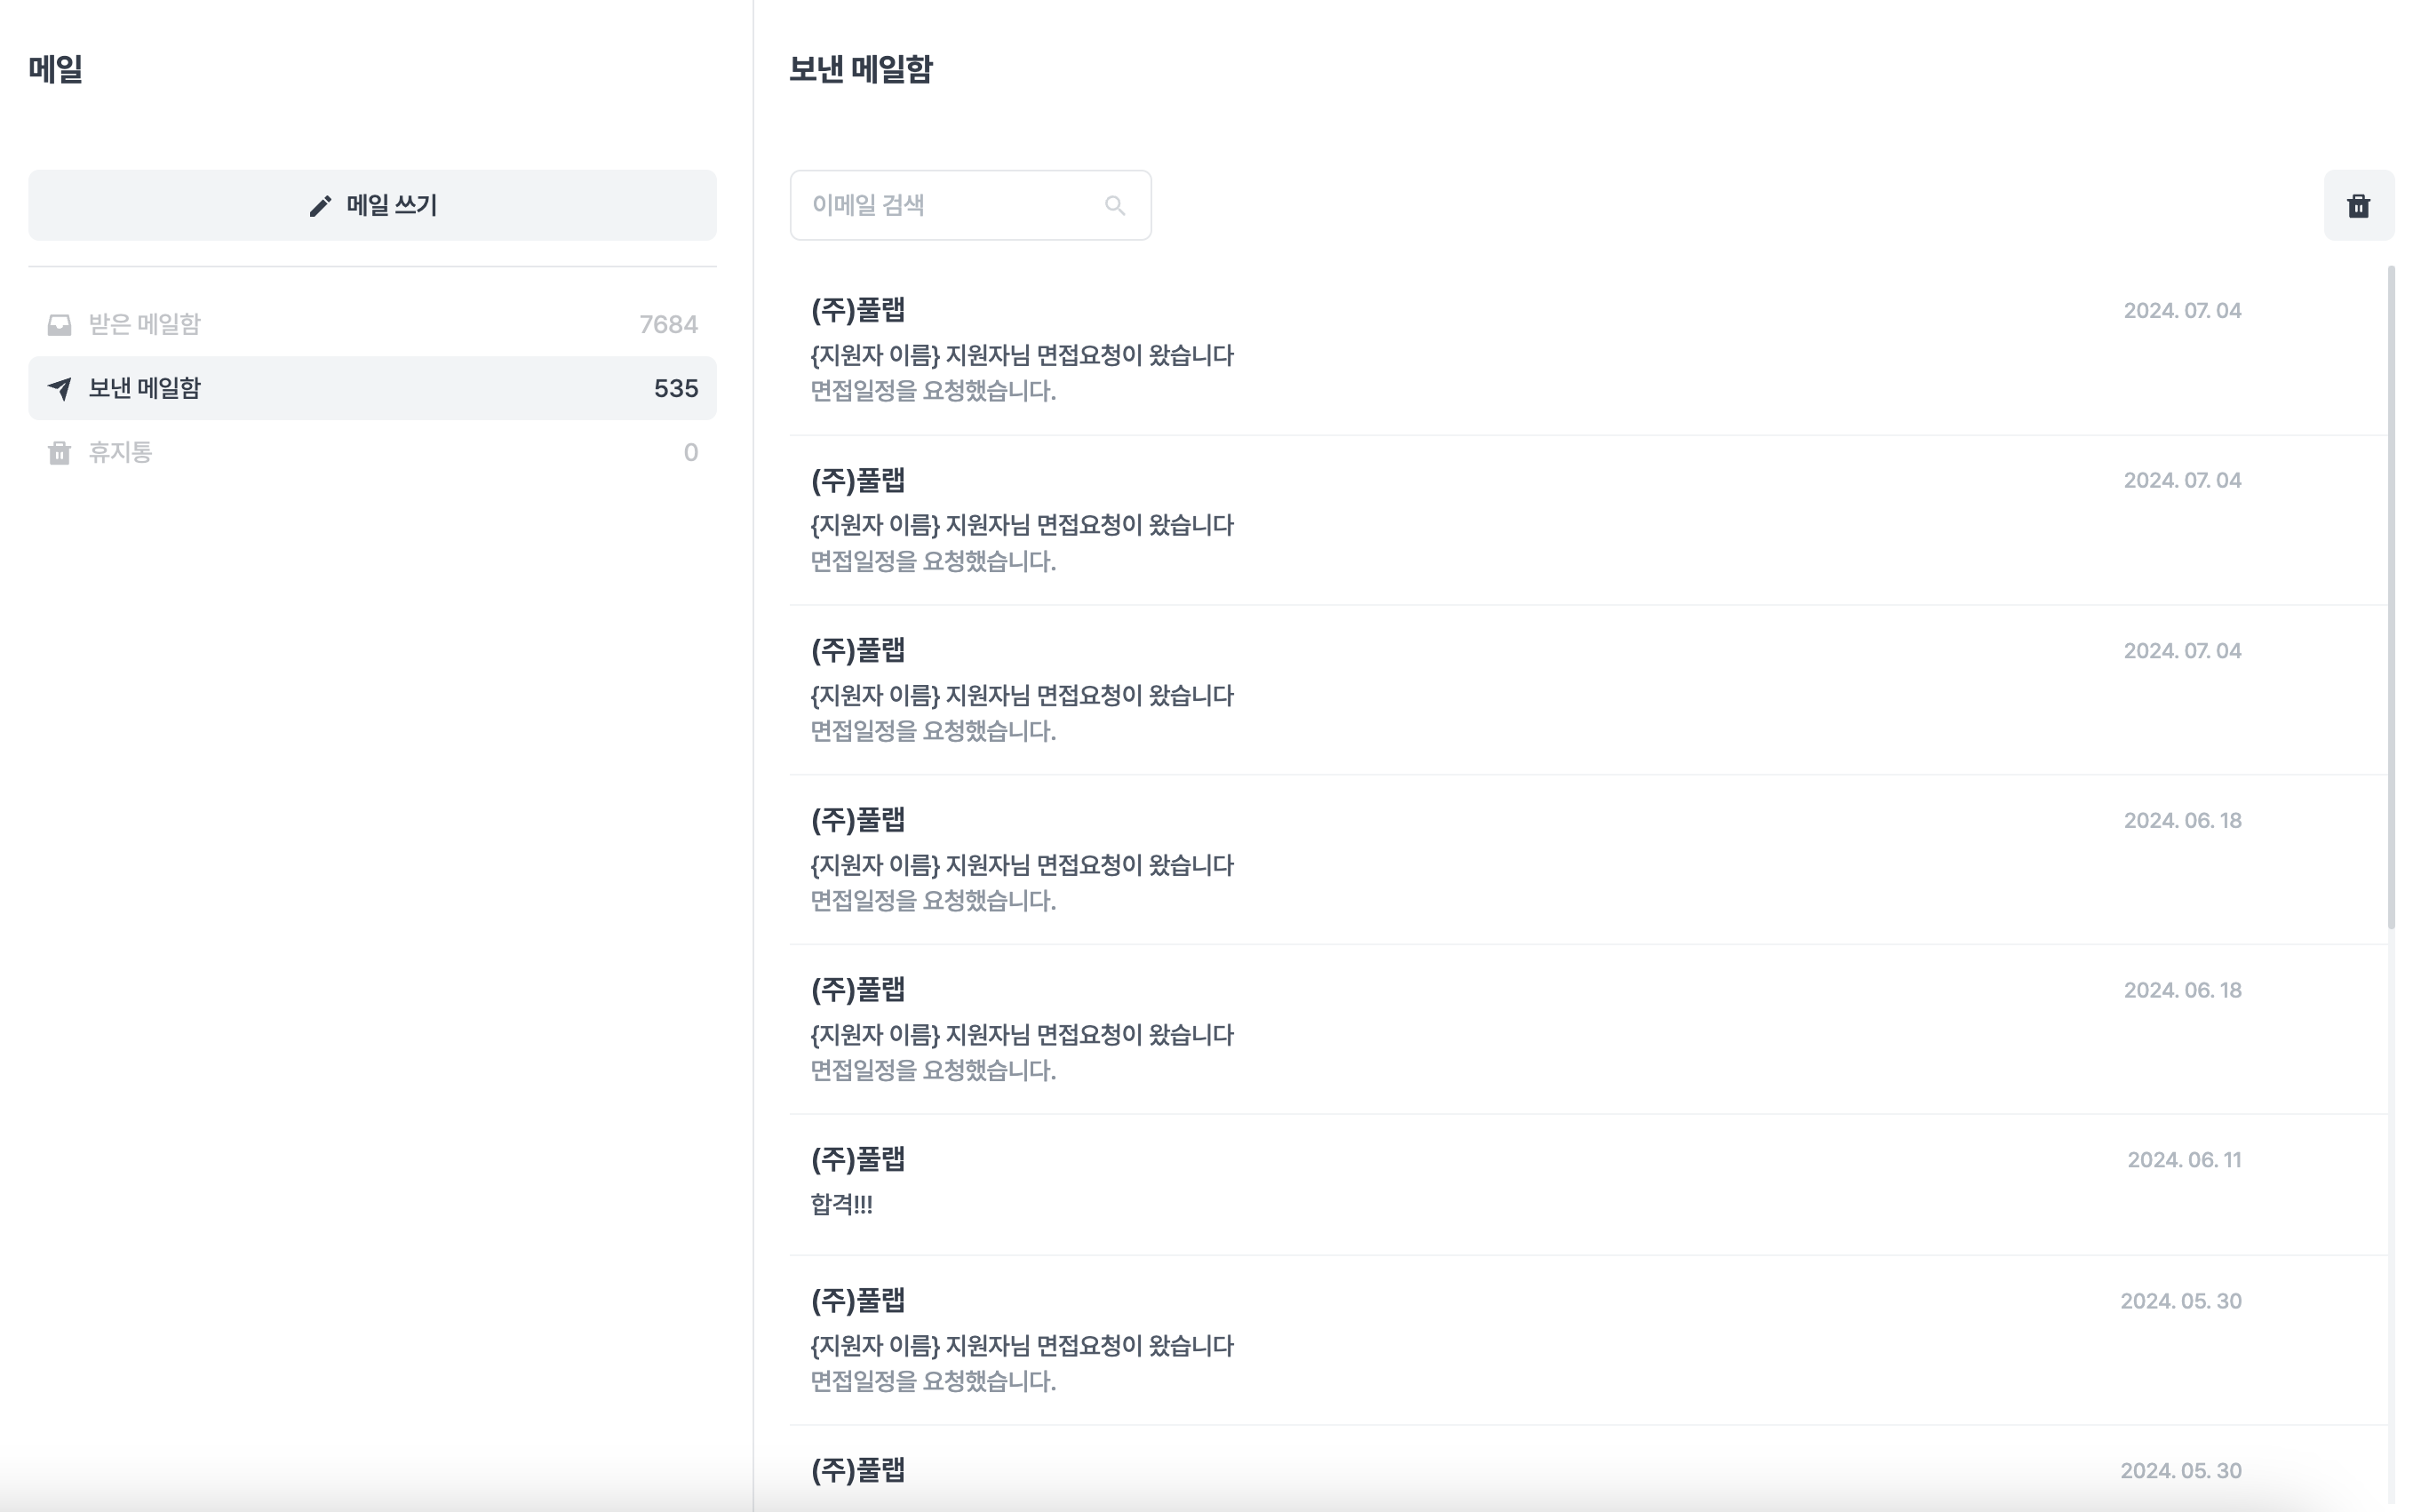Click the 535 sent mail count

(676, 389)
